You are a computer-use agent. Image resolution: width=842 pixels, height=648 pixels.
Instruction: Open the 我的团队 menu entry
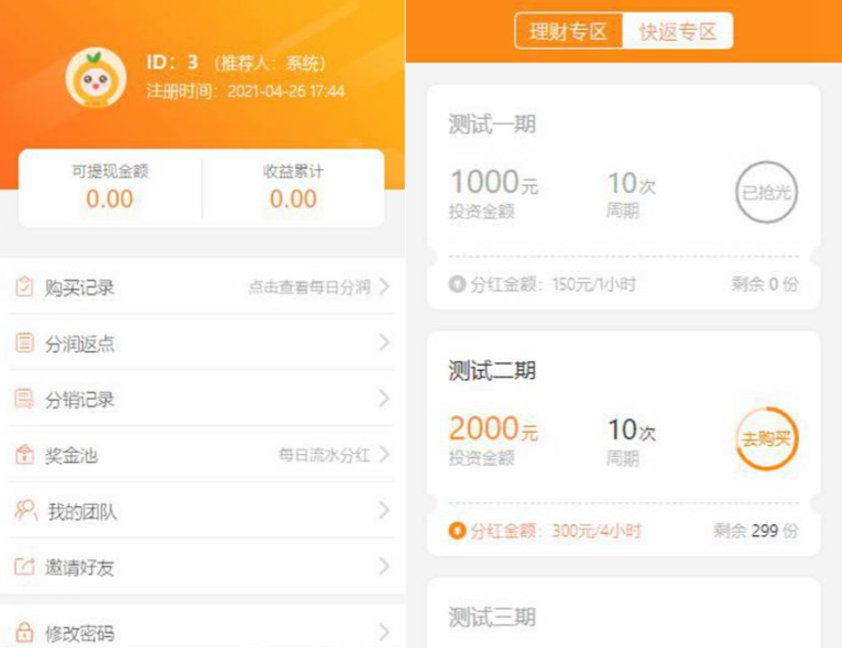pos(201,510)
